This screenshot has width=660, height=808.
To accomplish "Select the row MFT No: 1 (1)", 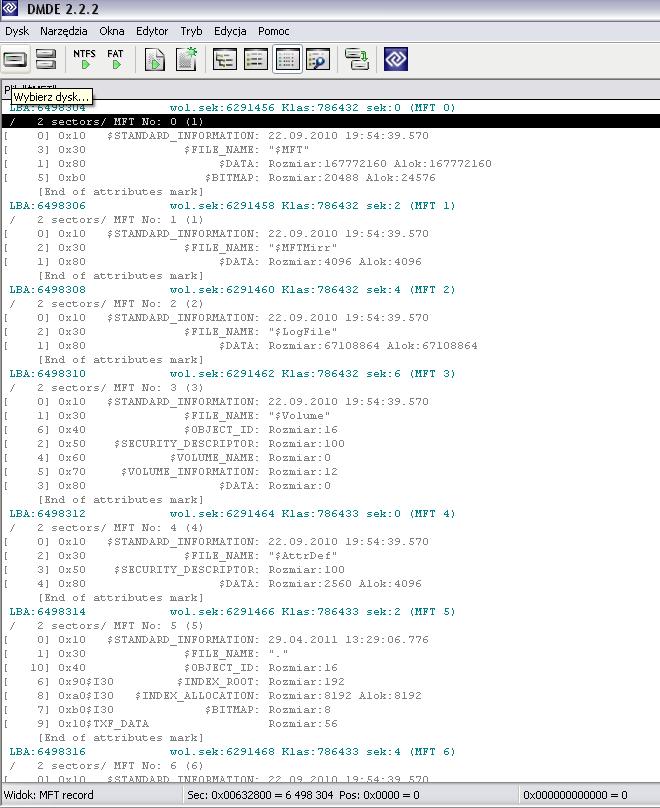I will pos(331,220).
